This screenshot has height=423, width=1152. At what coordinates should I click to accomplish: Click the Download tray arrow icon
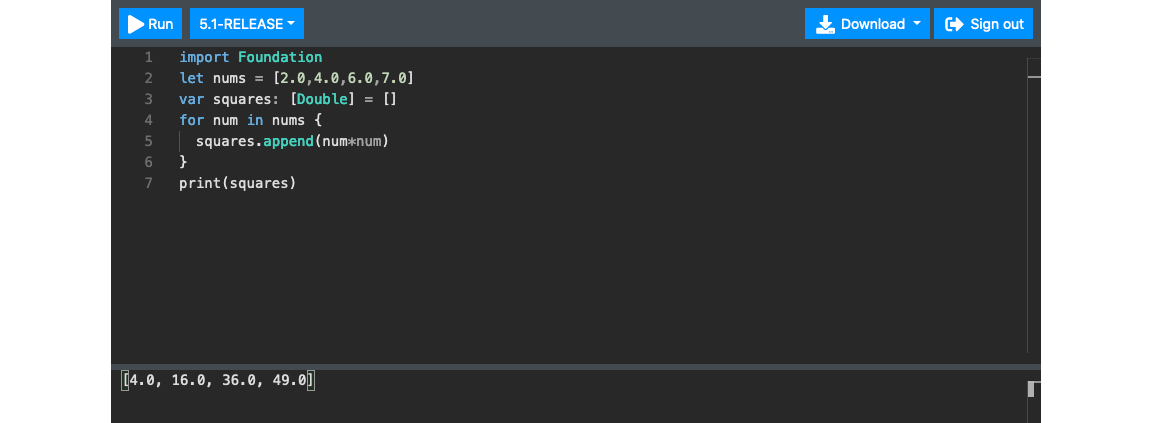(825, 24)
